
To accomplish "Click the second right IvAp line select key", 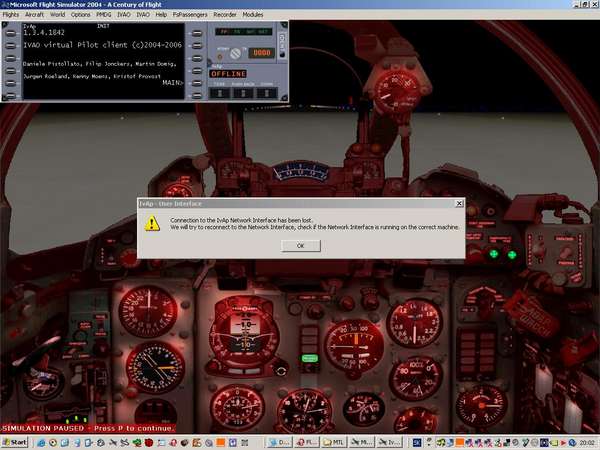I will coord(197,46).
